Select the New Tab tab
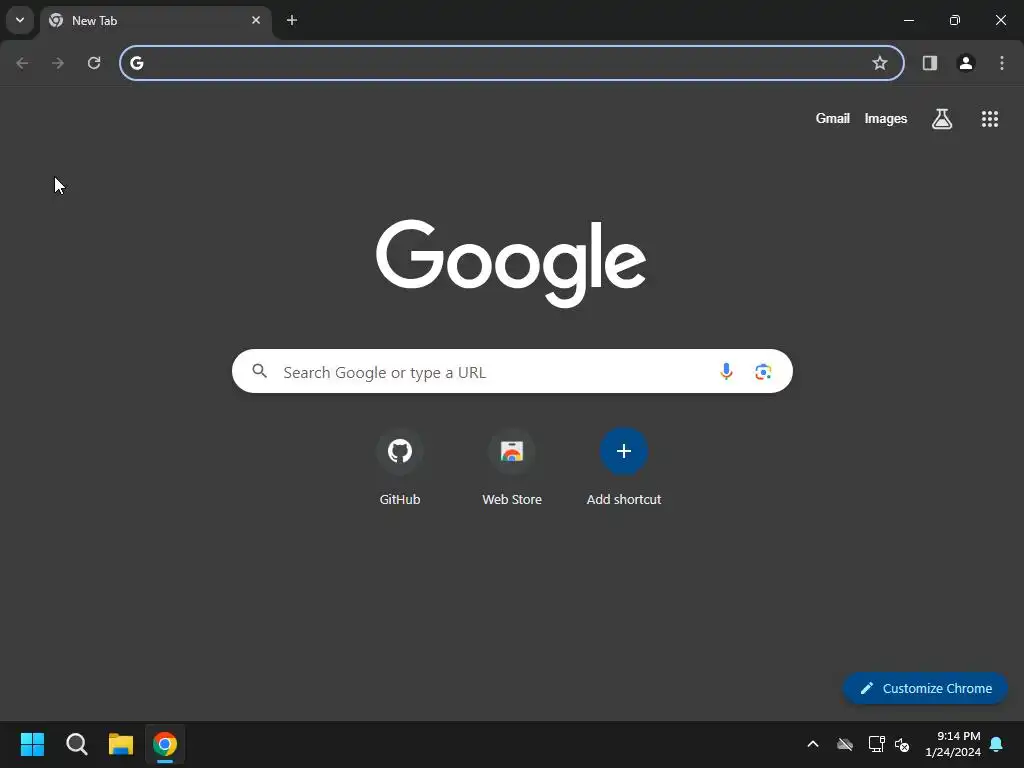Image resolution: width=1024 pixels, height=768 pixels. (156, 21)
